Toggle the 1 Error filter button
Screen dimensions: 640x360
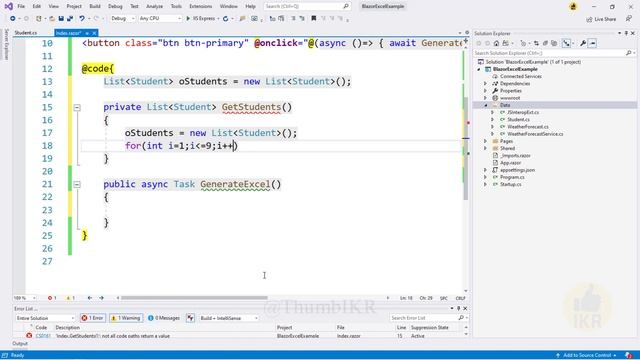[92, 318]
